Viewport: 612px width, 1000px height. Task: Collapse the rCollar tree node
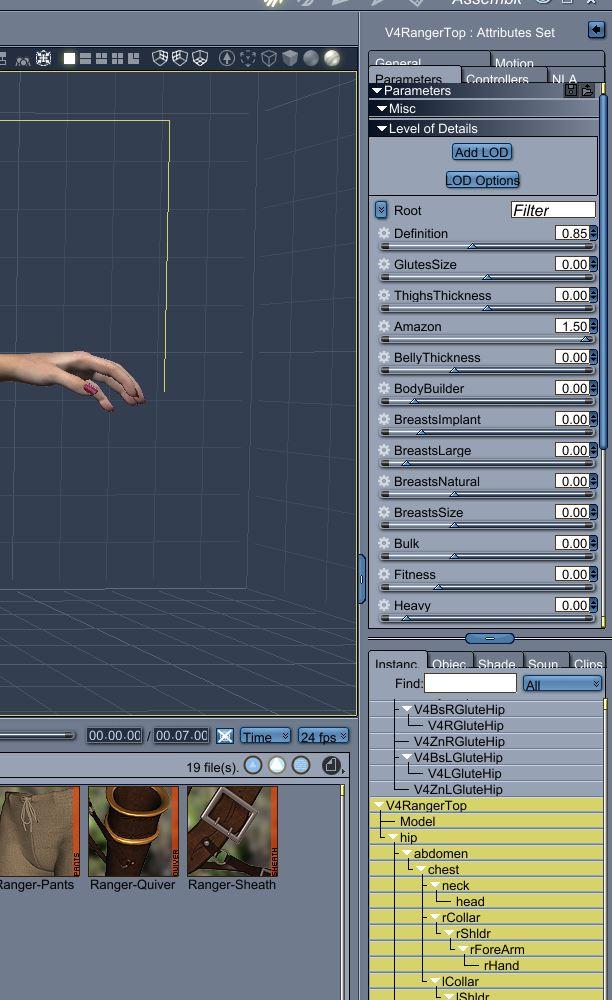(x=435, y=917)
